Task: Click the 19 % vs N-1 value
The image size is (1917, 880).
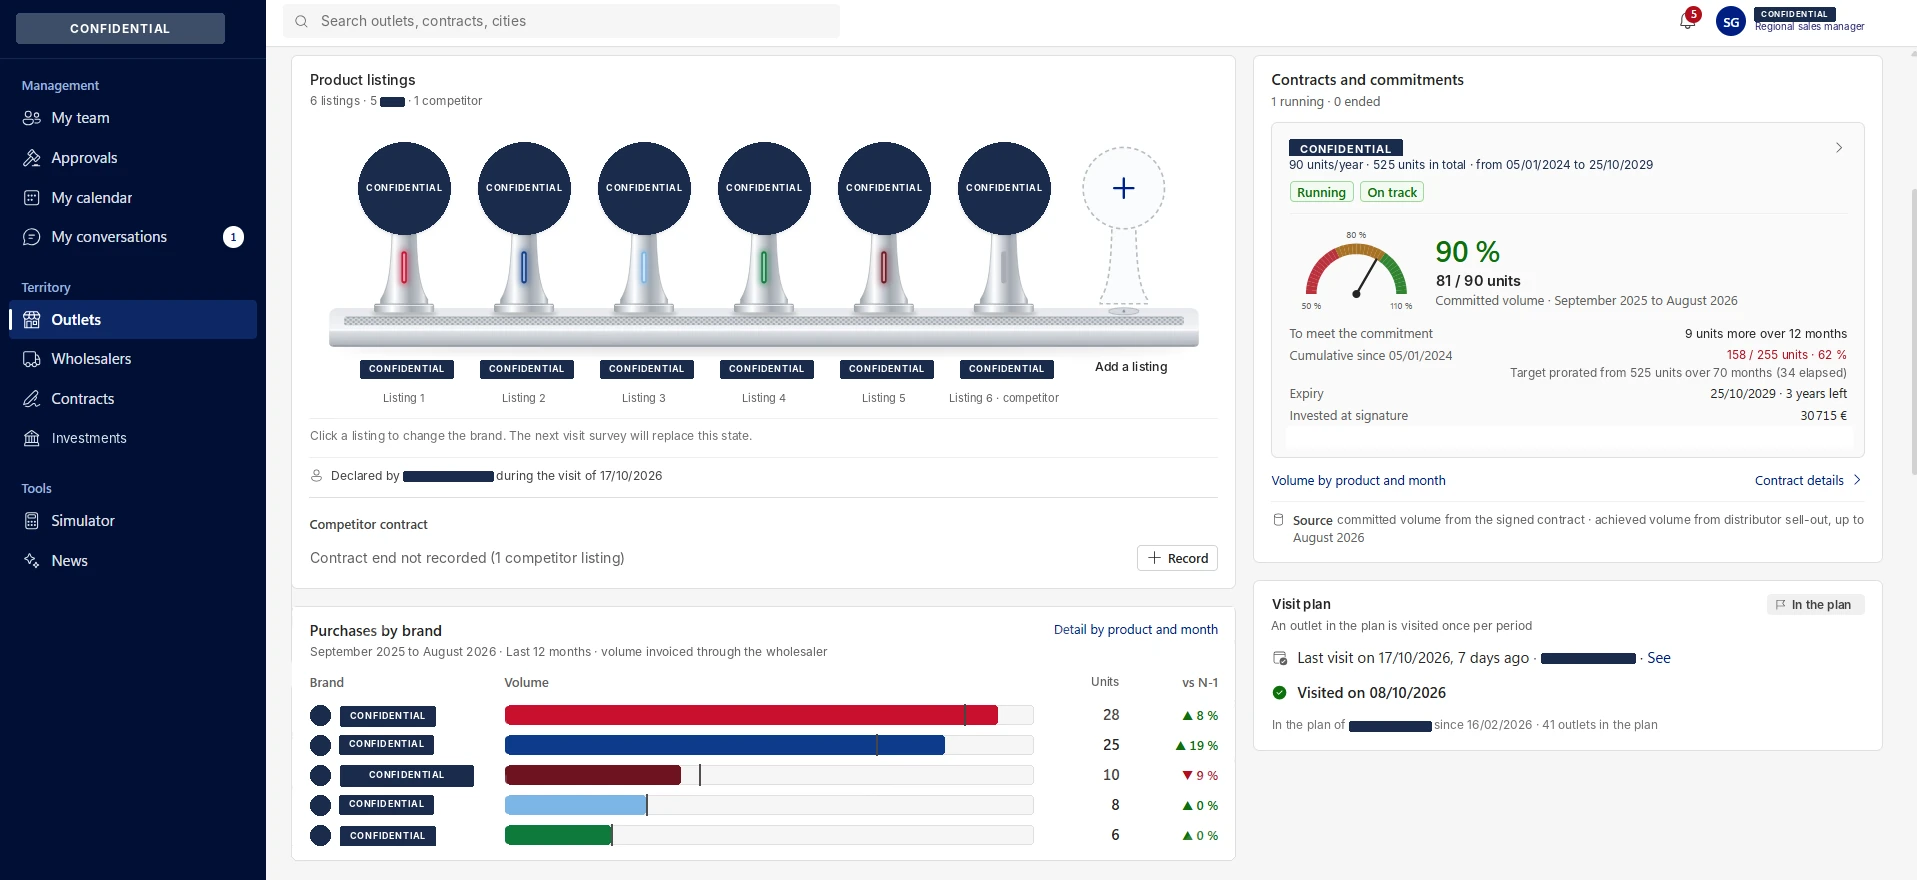Action: click(1197, 746)
